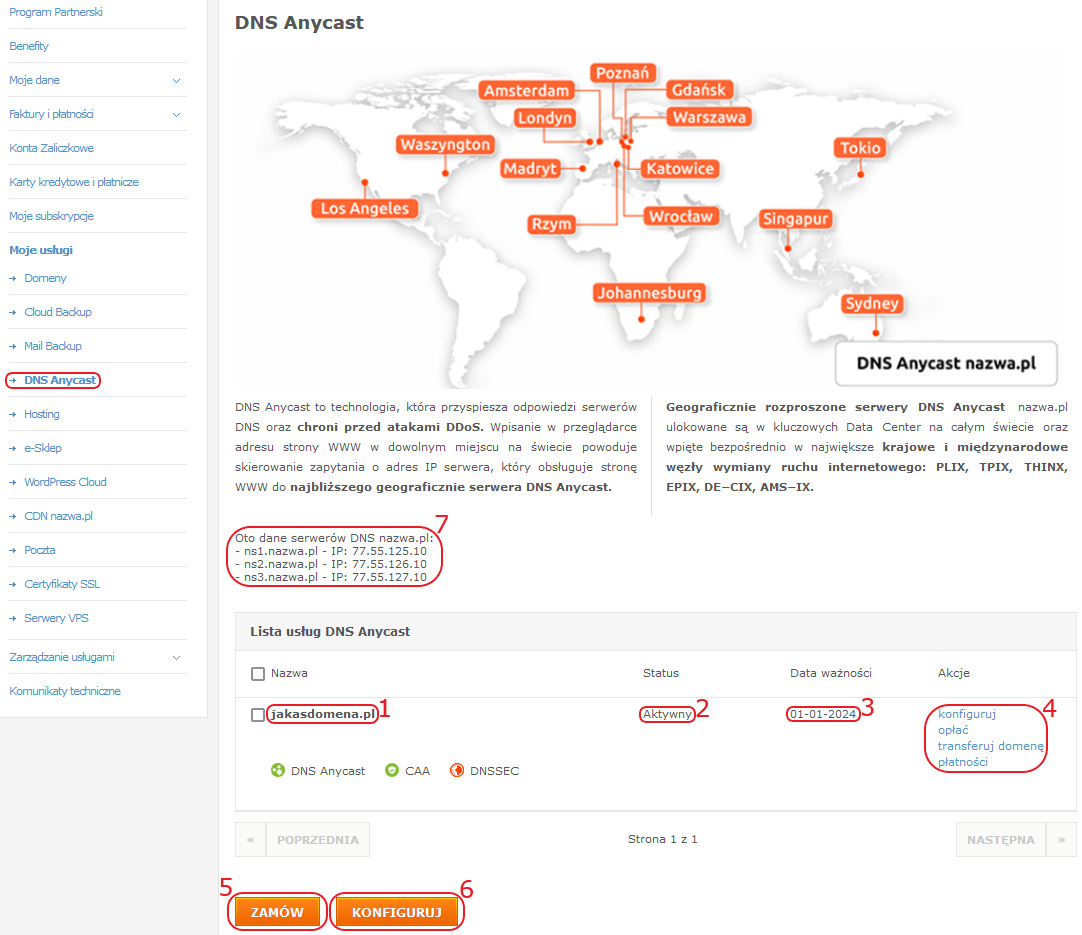Open the Benefity sidebar item
The image size is (1082, 935).
point(29,46)
